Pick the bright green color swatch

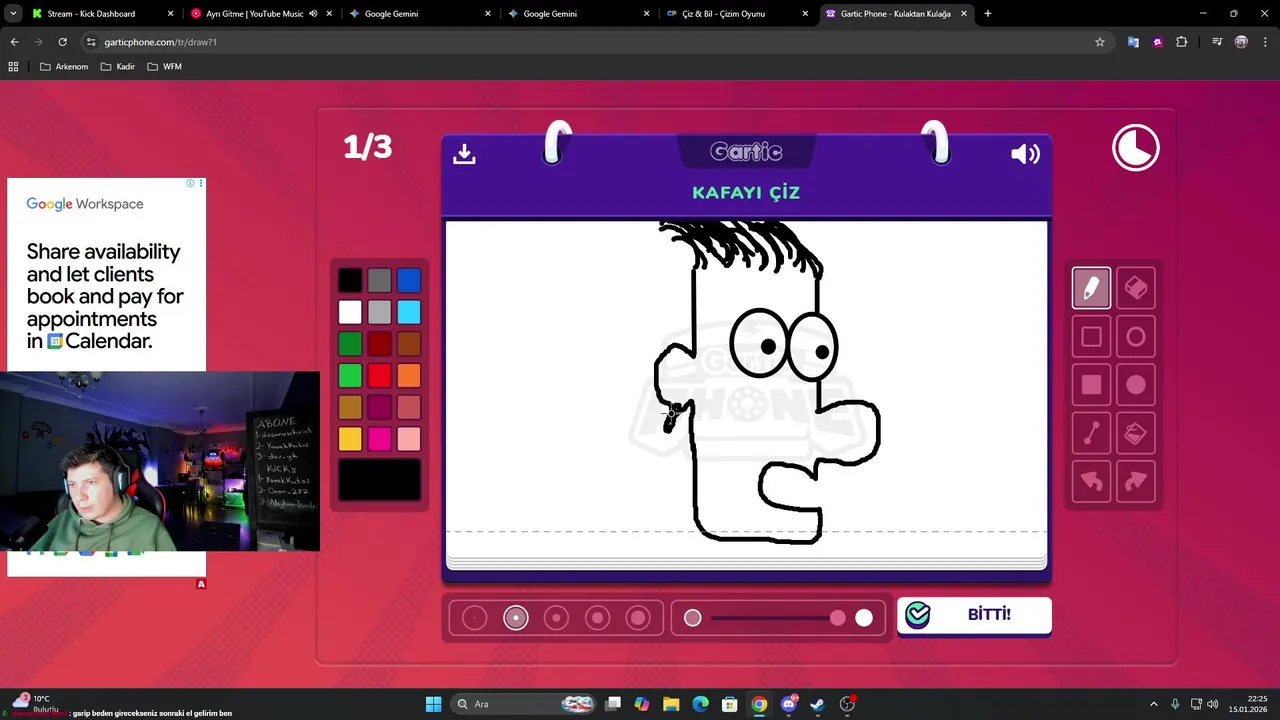coord(350,376)
